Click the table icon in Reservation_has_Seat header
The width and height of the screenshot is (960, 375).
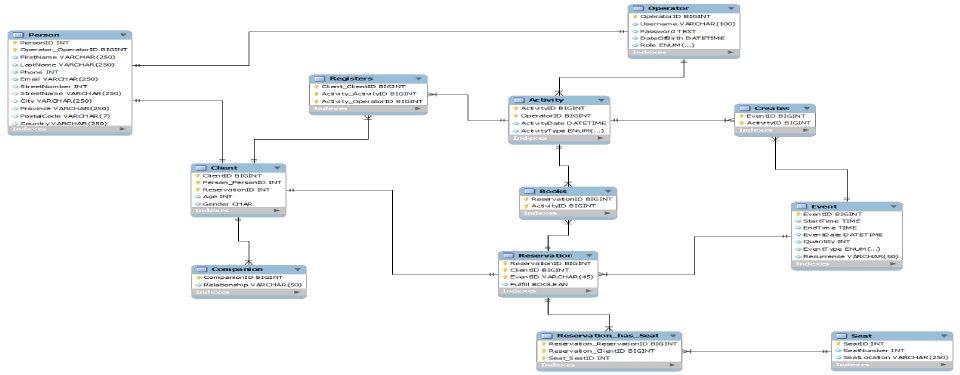(547, 336)
